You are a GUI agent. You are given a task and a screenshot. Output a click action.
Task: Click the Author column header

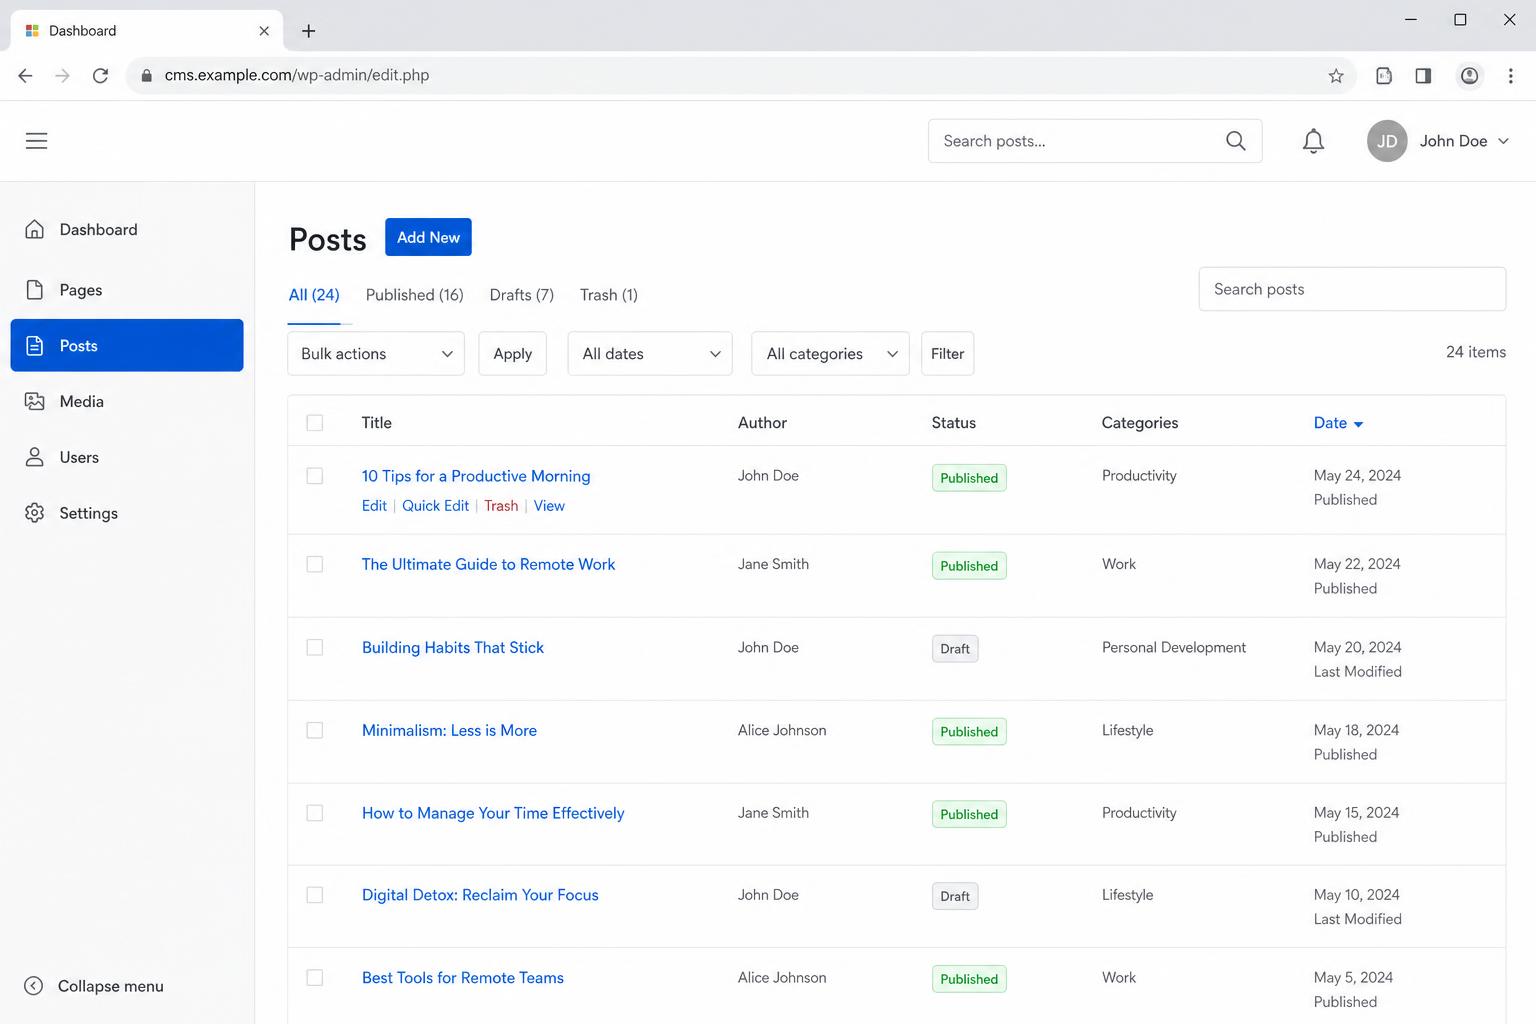click(x=762, y=423)
